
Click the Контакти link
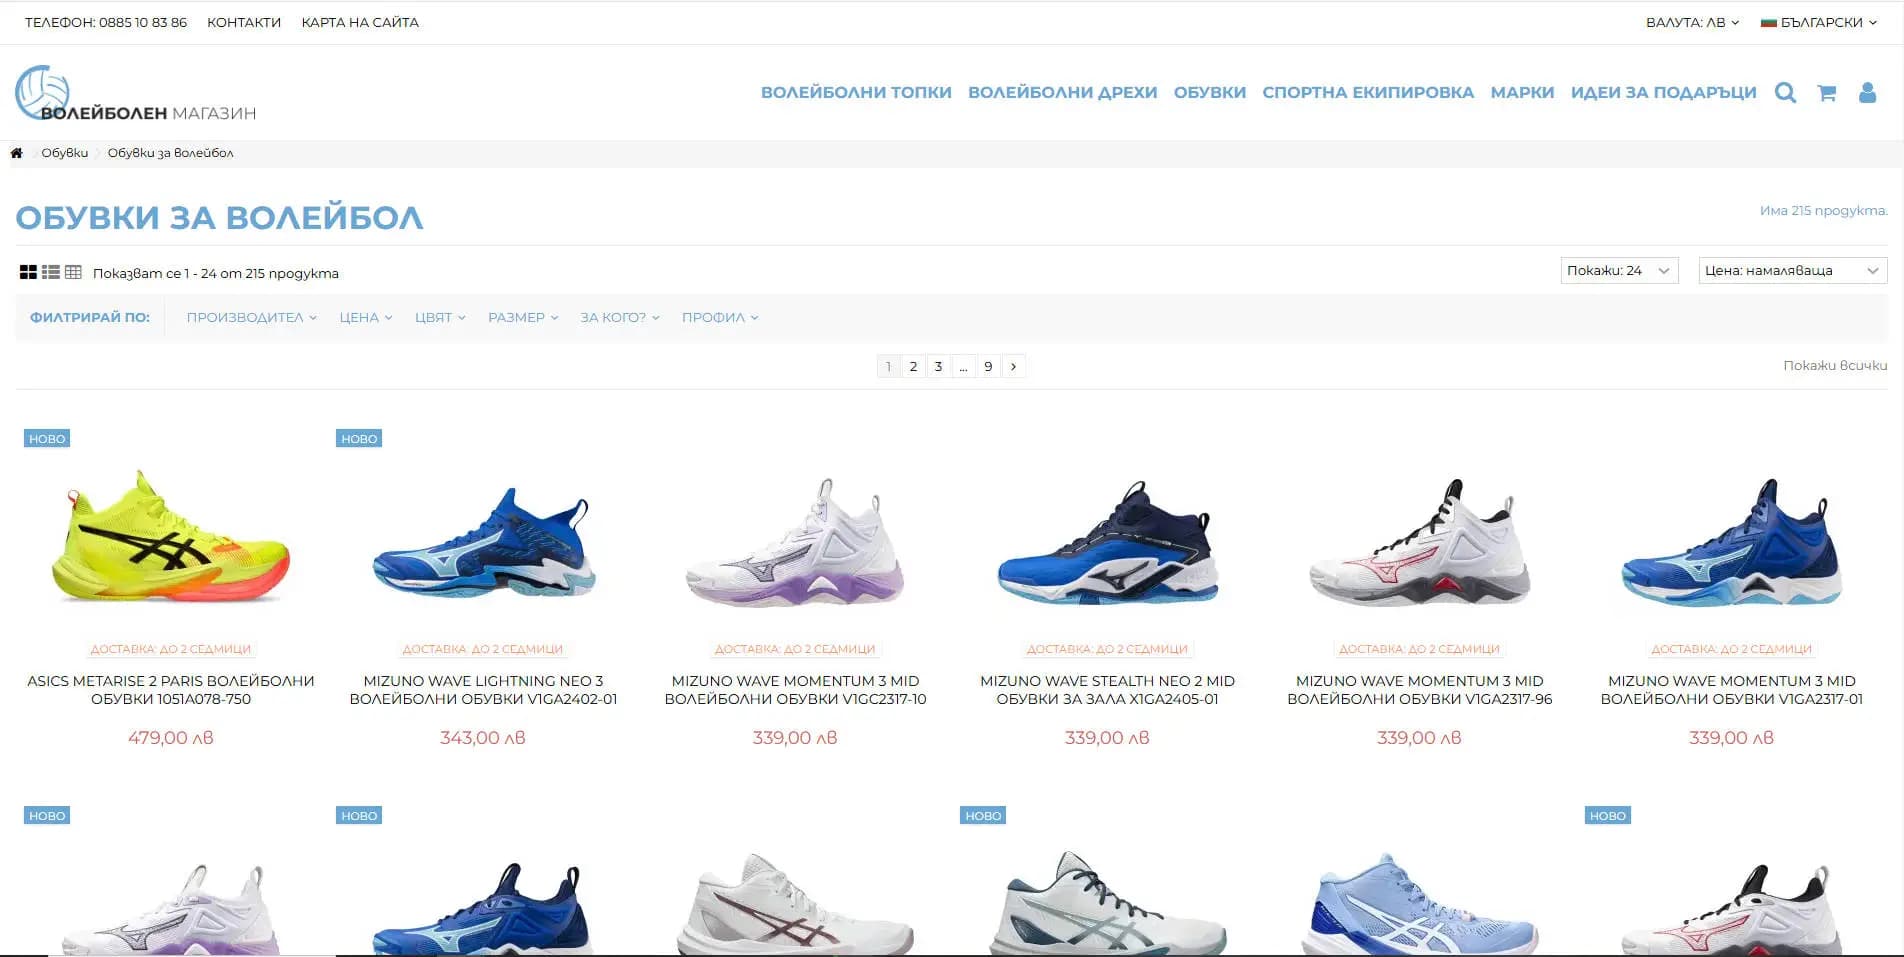tap(244, 22)
